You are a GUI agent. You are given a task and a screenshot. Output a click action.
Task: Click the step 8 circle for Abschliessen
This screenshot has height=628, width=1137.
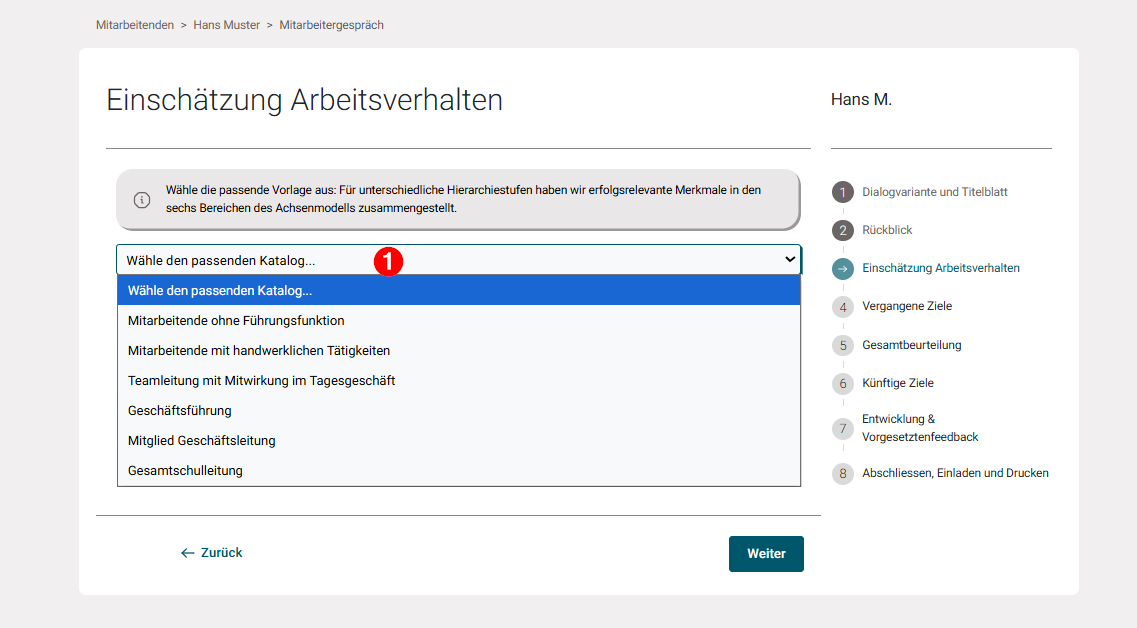843,472
